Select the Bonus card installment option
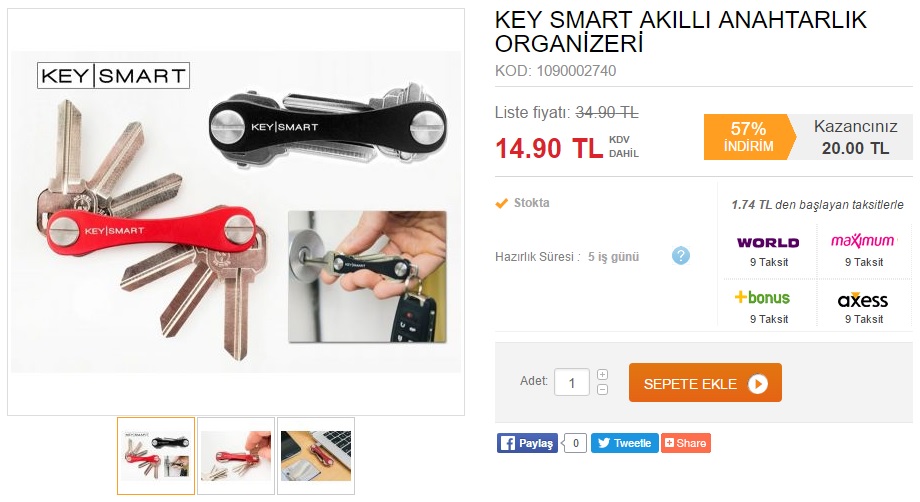The height and width of the screenshot is (502, 920). 769,307
